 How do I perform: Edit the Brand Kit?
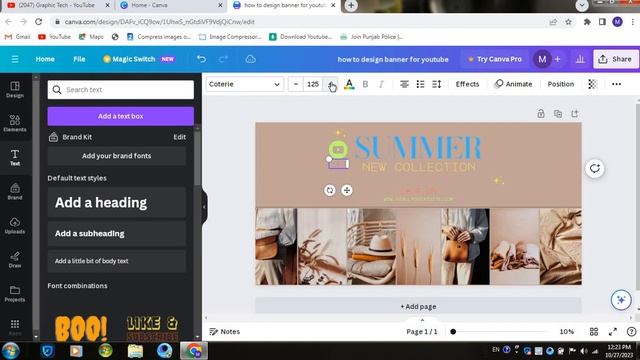(x=180, y=137)
